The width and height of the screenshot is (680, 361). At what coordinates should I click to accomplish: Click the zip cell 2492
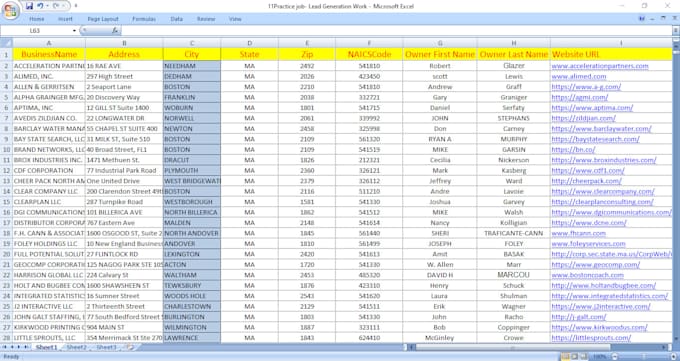point(307,66)
